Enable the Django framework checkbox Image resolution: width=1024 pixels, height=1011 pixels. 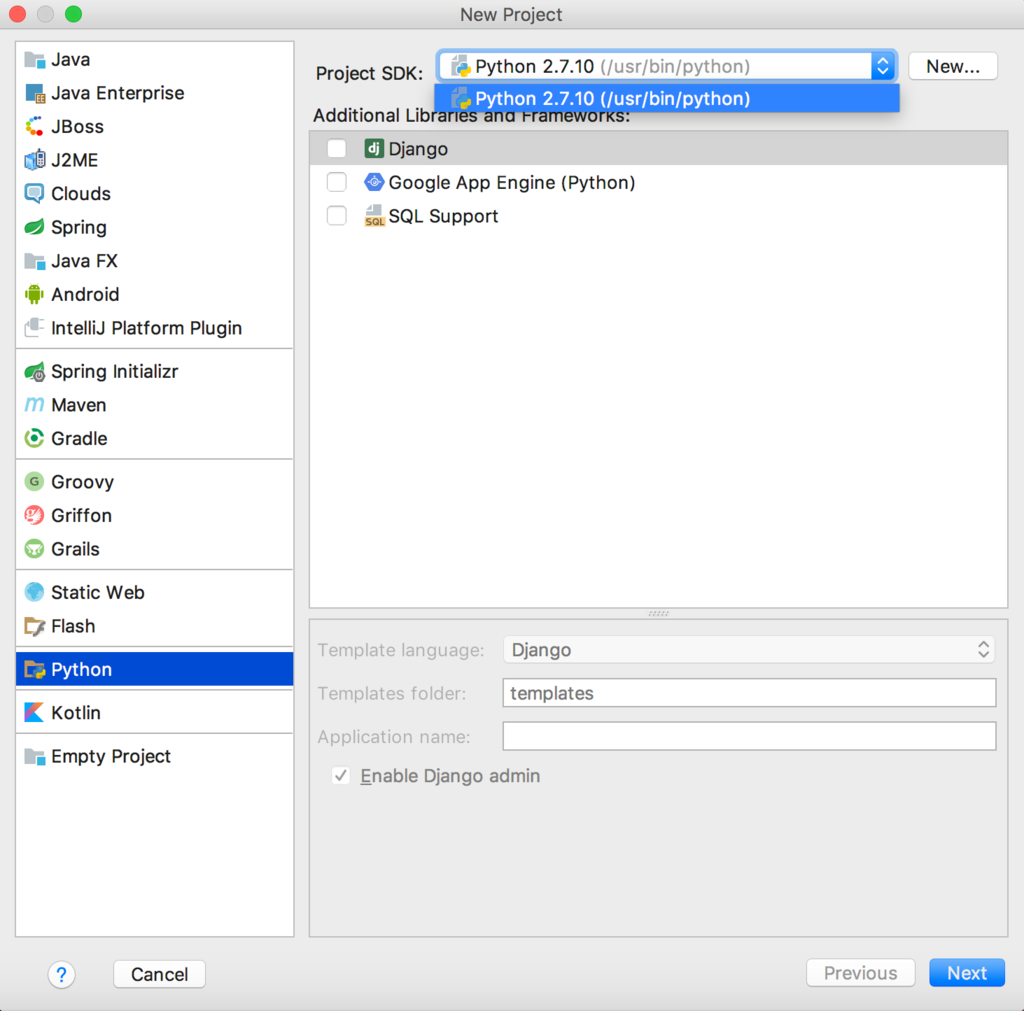point(337,149)
